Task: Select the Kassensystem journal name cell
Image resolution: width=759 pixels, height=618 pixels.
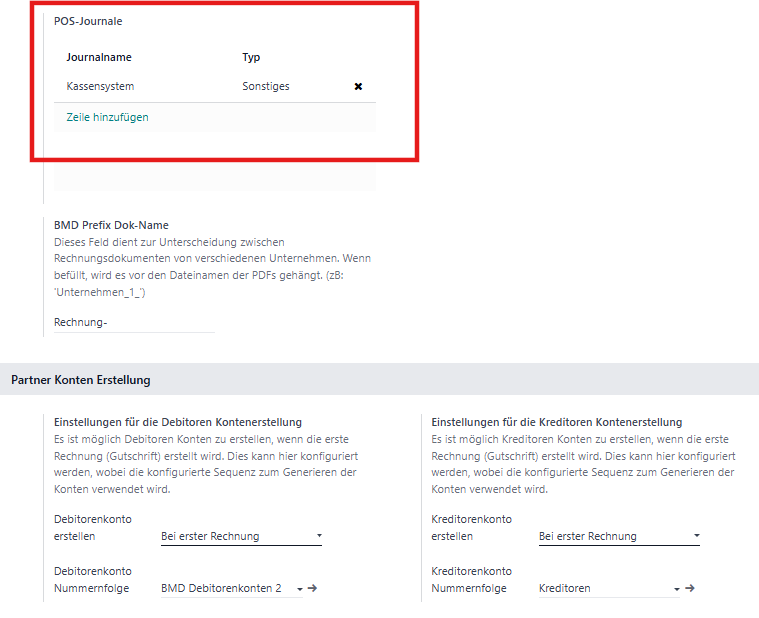Action: click(100, 87)
